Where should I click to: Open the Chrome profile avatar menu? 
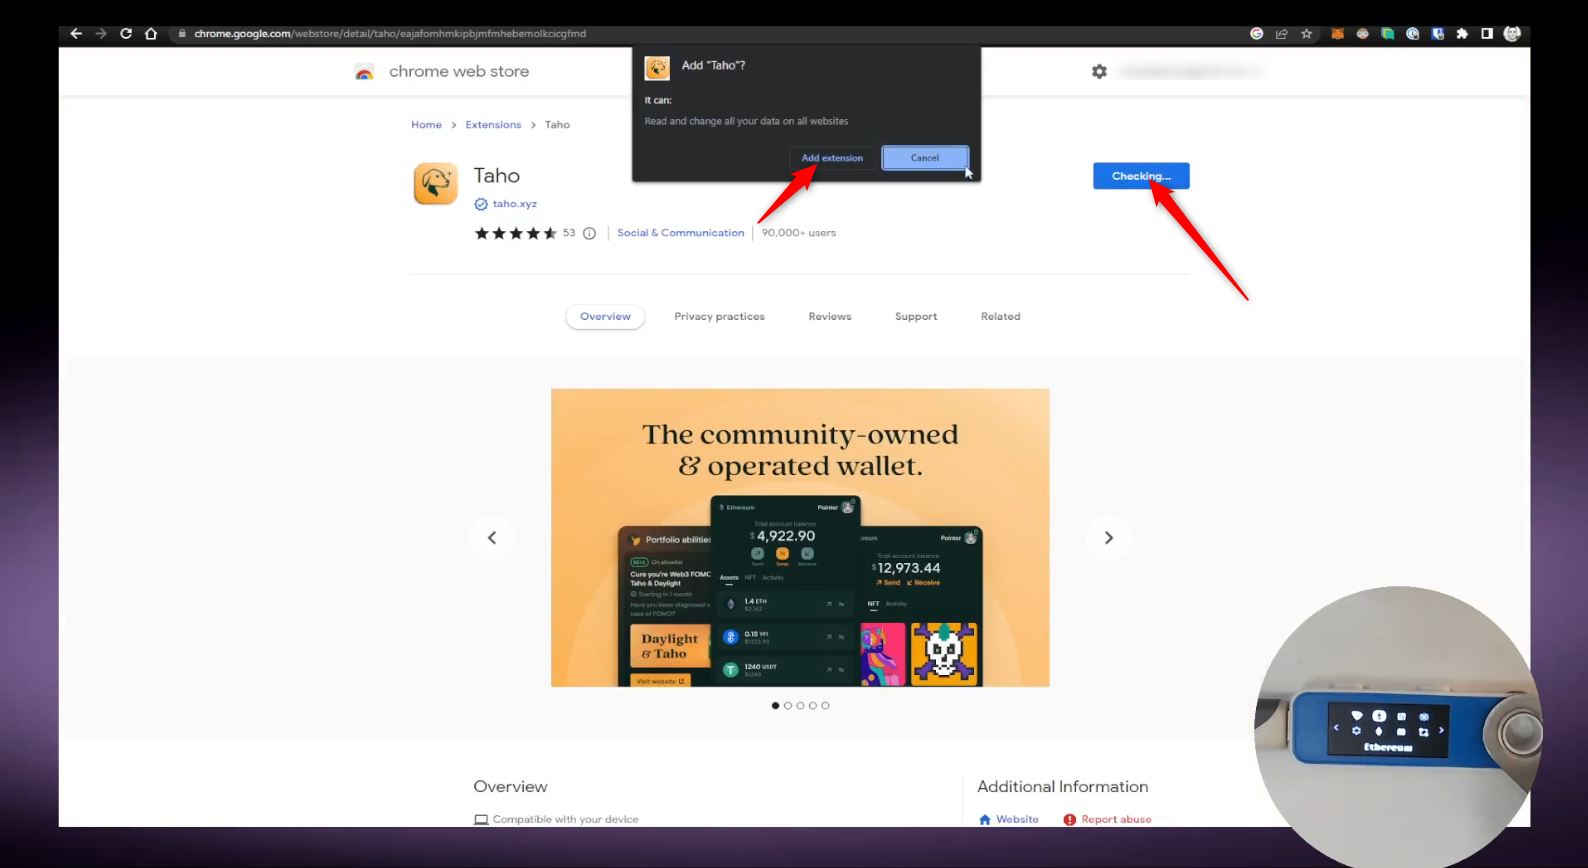tap(1512, 34)
